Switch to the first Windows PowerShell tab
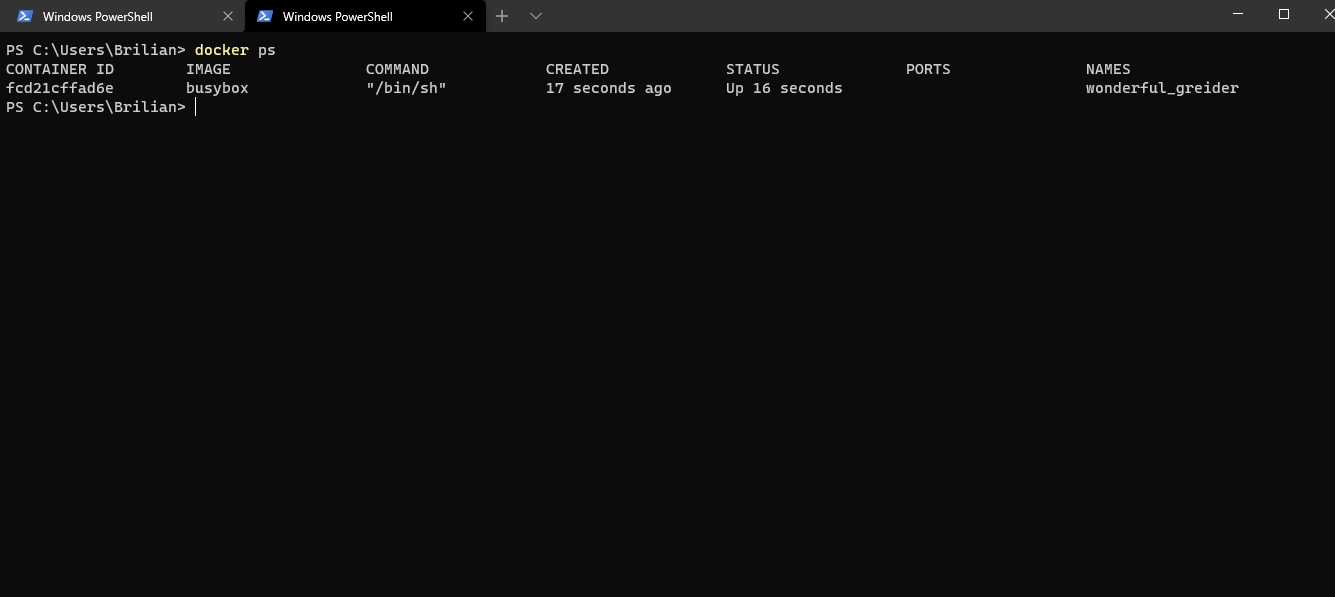This screenshot has width=1335, height=597. [x=122, y=16]
